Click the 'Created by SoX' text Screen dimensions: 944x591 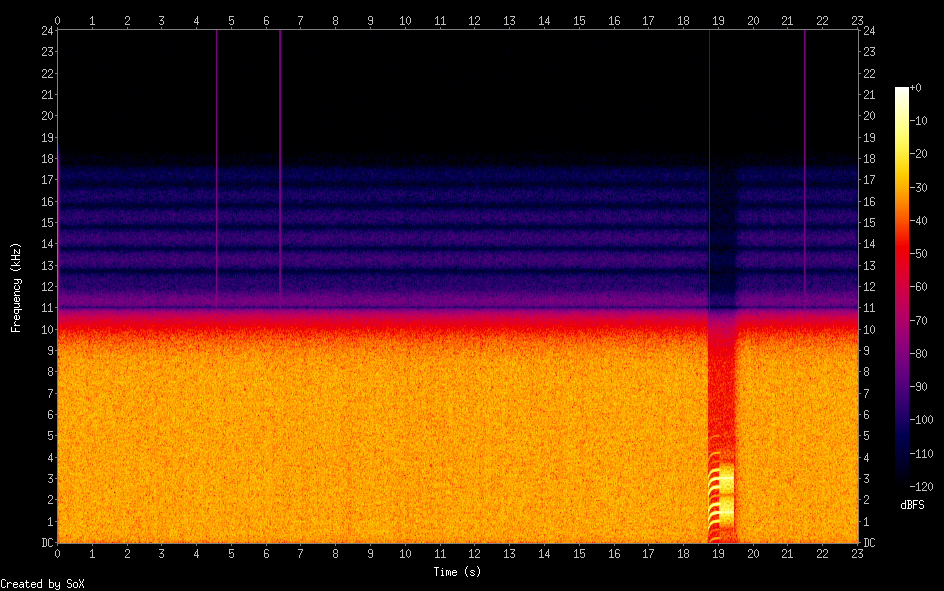42,583
